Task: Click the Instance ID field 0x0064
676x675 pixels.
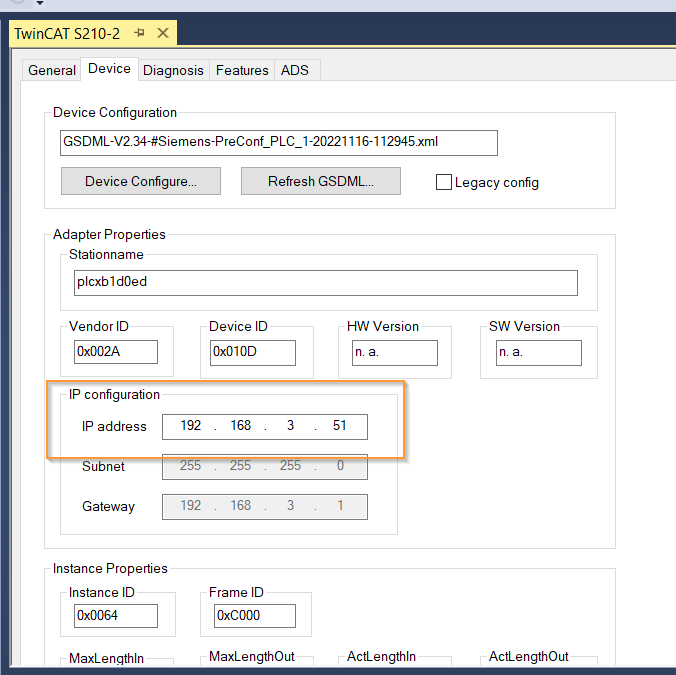Action: coord(116,616)
